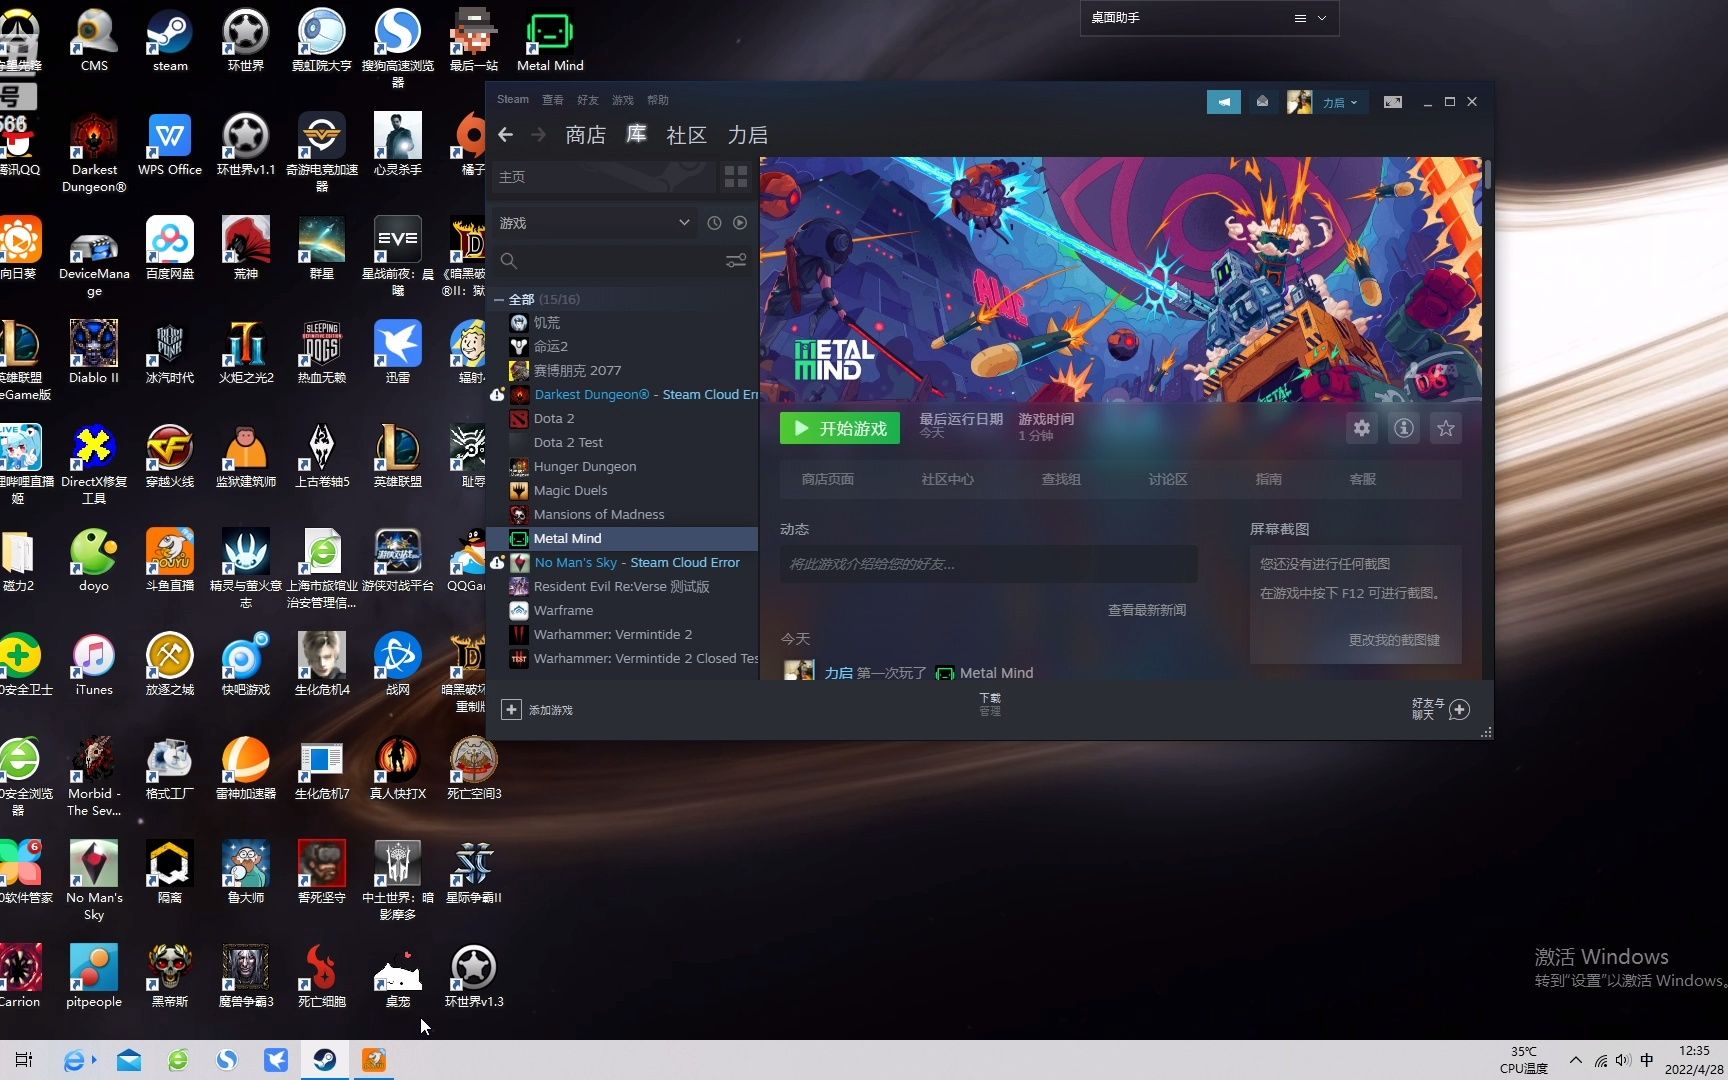The image size is (1728, 1080).
Task: Open advanced library filter sliders icon
Action: (x=736, y=261)
